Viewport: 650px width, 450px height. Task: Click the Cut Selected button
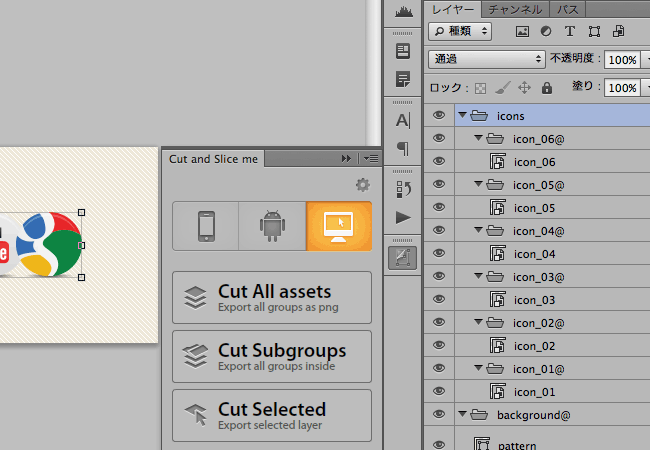(272, 415)
